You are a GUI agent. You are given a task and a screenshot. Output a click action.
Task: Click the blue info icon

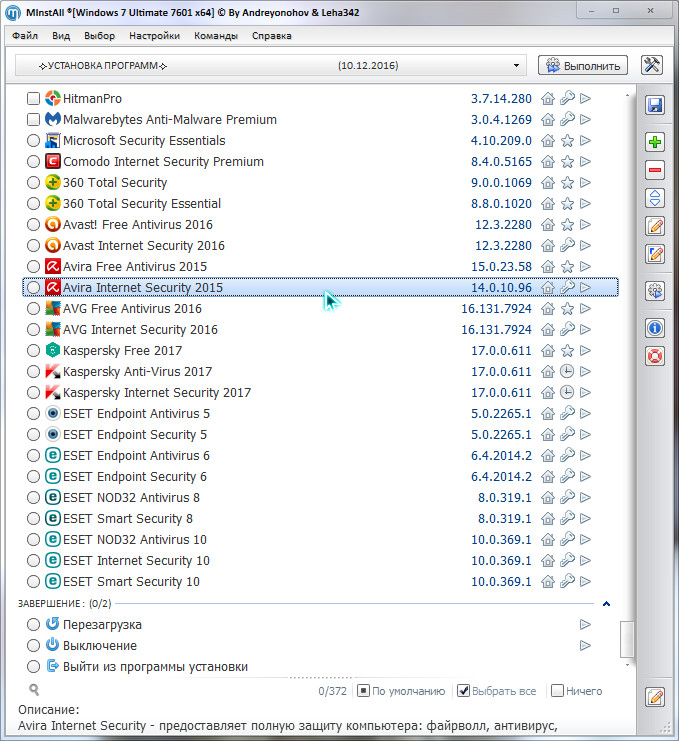[655, 328]
